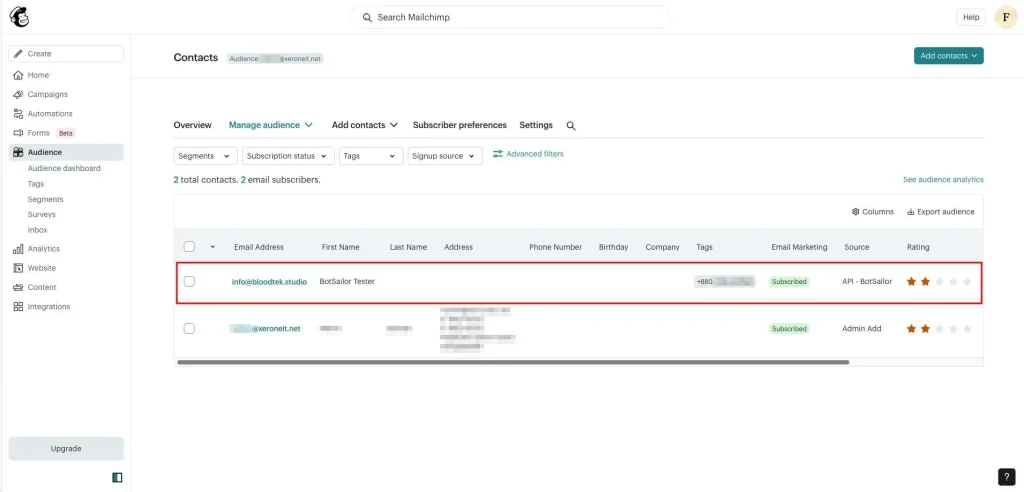Open the Tags filter dropdown
This screenshot has height=492, width=1024.
pyautogui.click(x=371, y=156)
